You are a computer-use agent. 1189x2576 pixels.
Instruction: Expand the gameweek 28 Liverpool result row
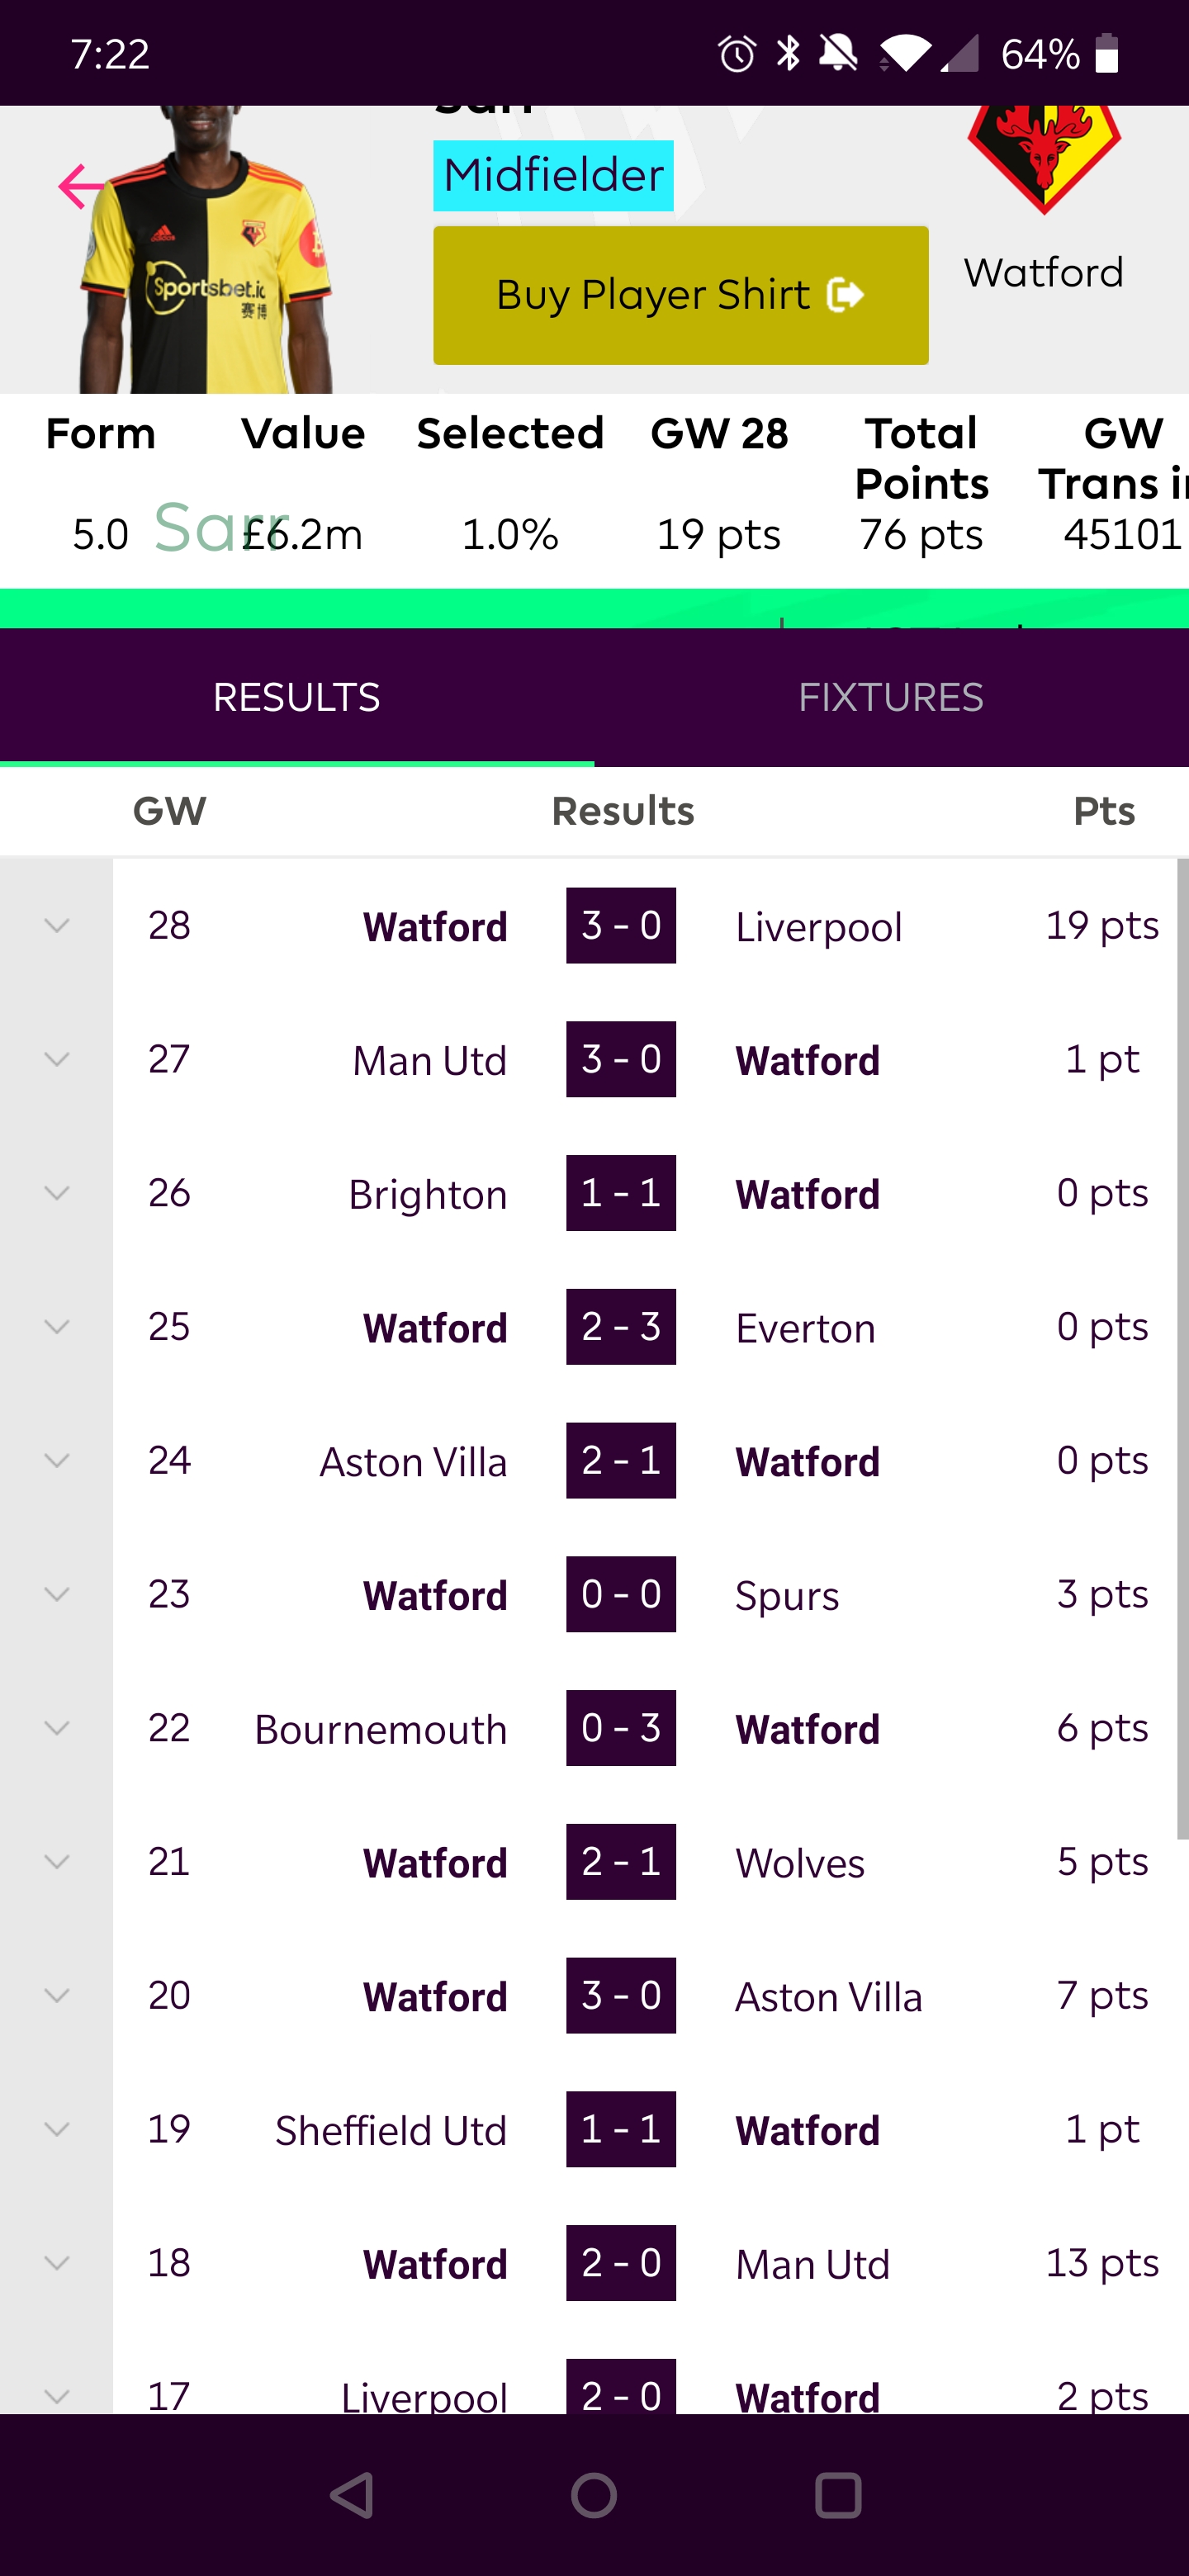[57, 925]
